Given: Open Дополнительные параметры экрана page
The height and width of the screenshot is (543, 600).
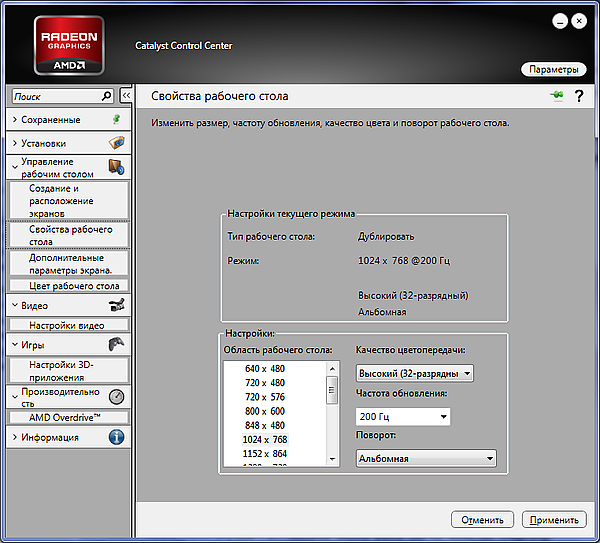Looking at the screenshot, I should pos(69,264).
